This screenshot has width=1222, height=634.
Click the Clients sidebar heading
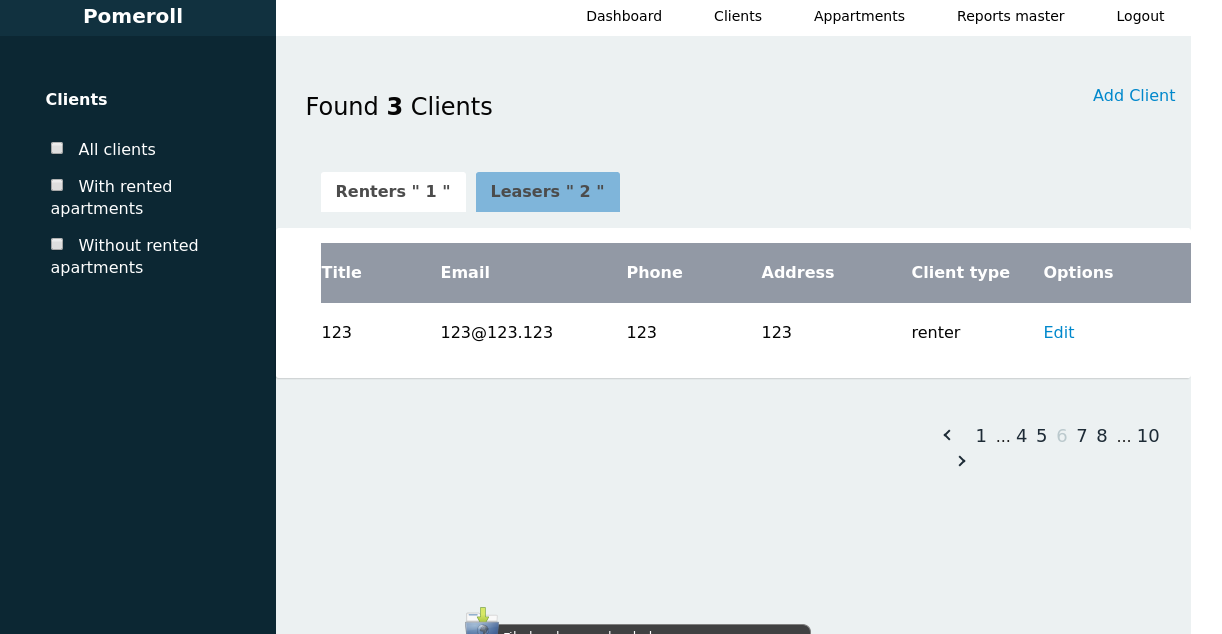pyautogui.click(x=76, y=100)
